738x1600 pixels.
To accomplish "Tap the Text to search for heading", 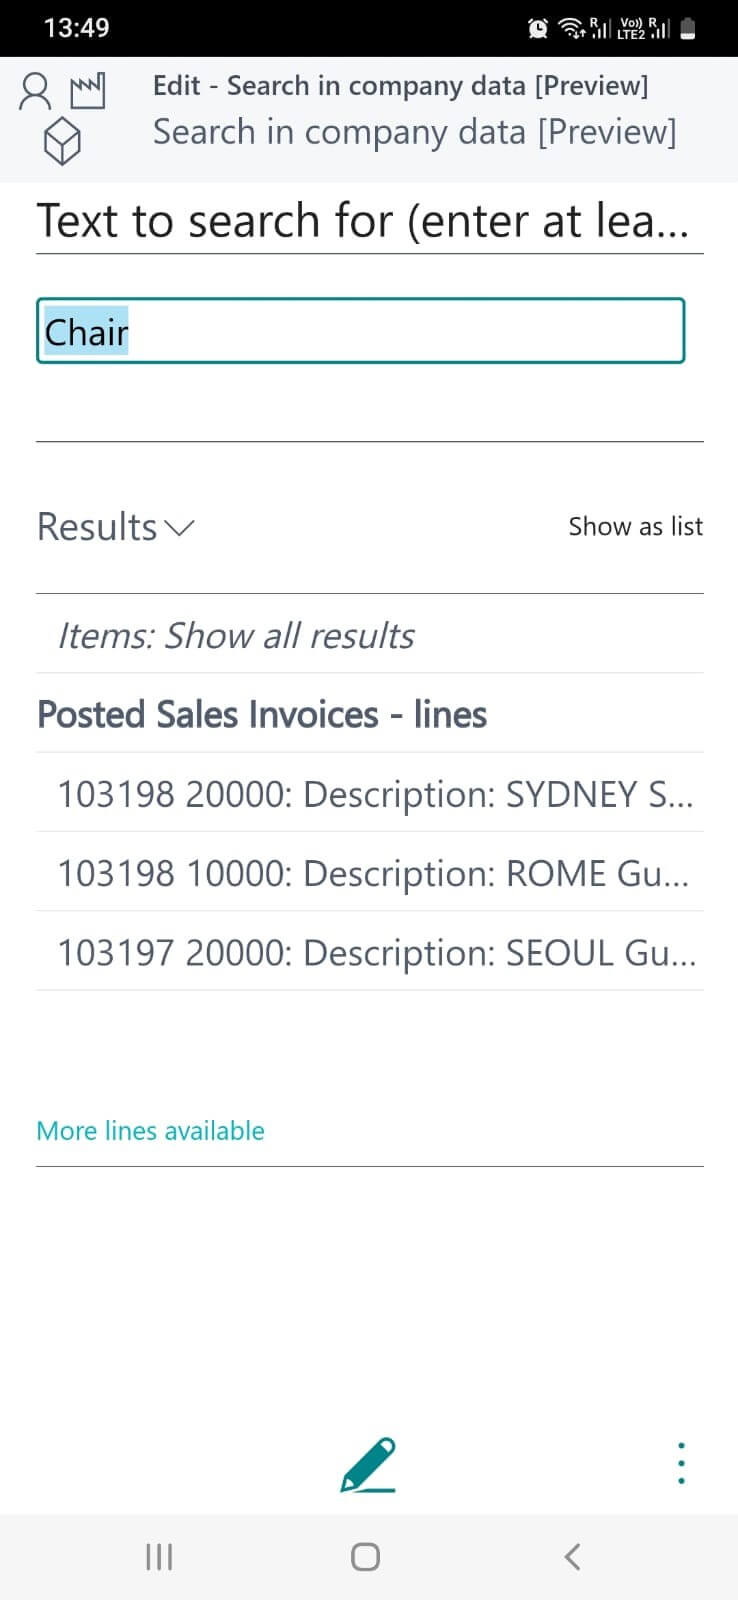I will (x=363, y=221).
